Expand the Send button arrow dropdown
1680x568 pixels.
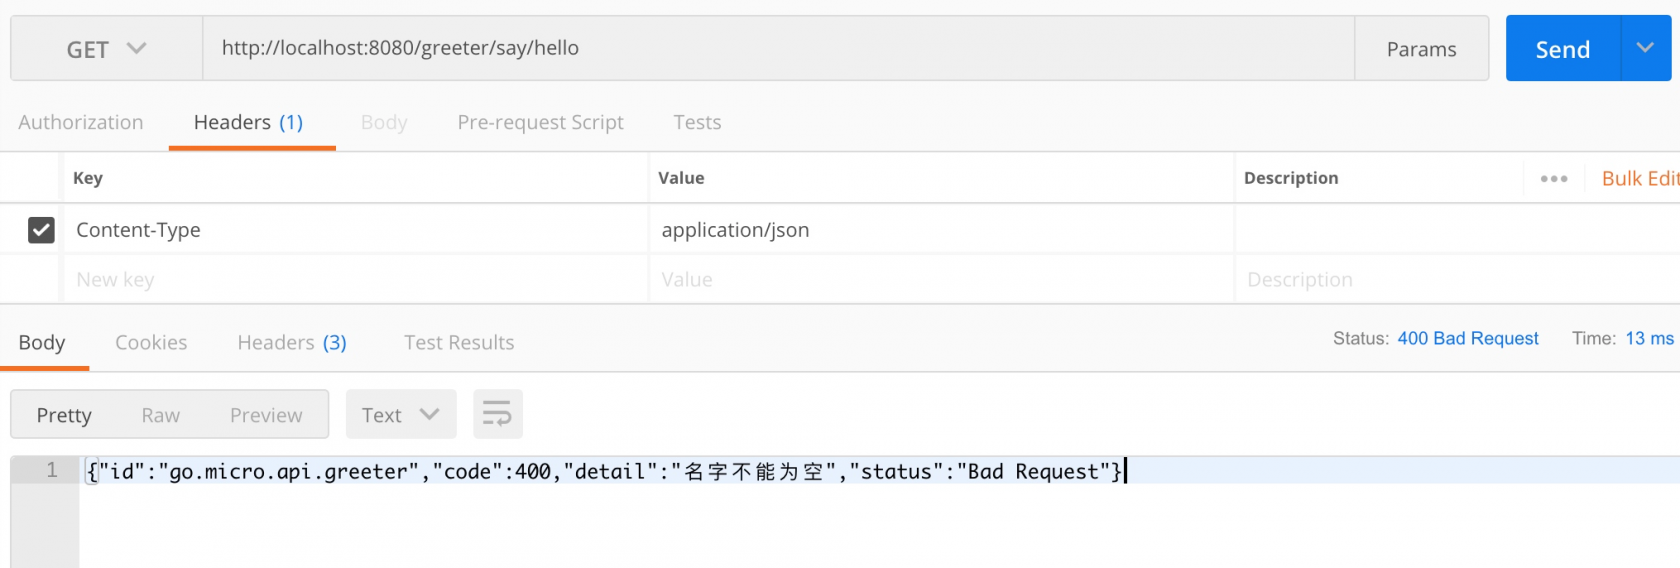[x=1645, y=48]
